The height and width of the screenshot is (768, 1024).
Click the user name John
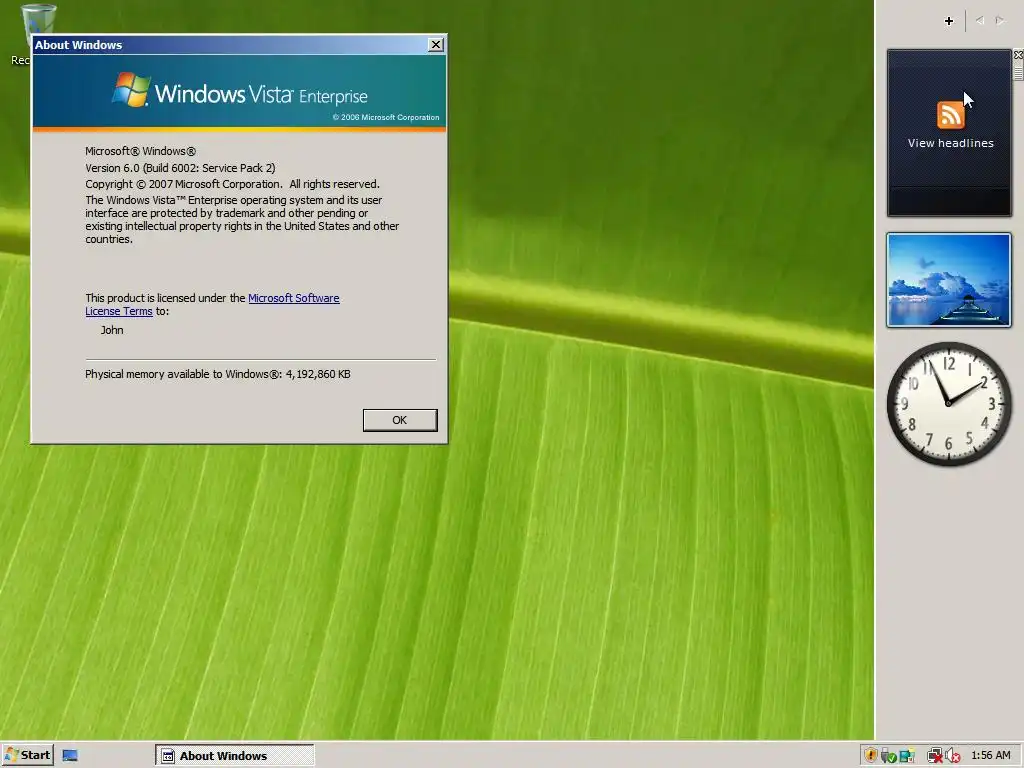tap(112, 330)
